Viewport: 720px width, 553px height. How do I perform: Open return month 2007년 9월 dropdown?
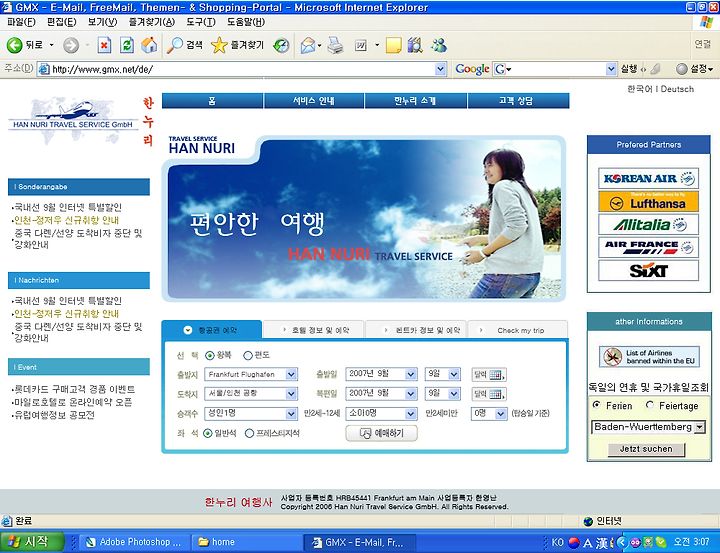[381, 394]
